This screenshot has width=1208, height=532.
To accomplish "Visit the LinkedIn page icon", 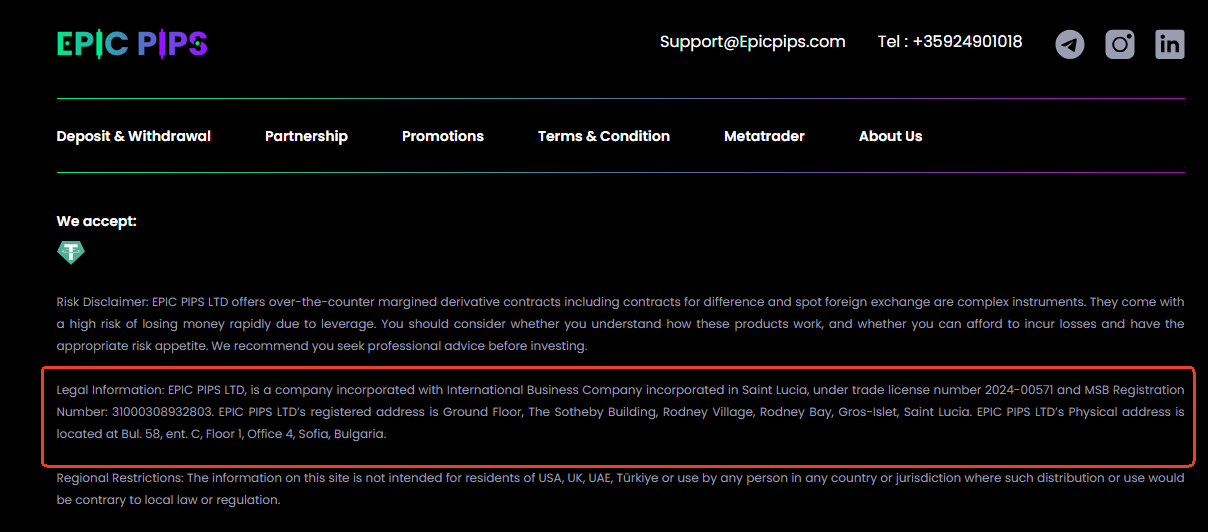I will [x=1170, y=44].
